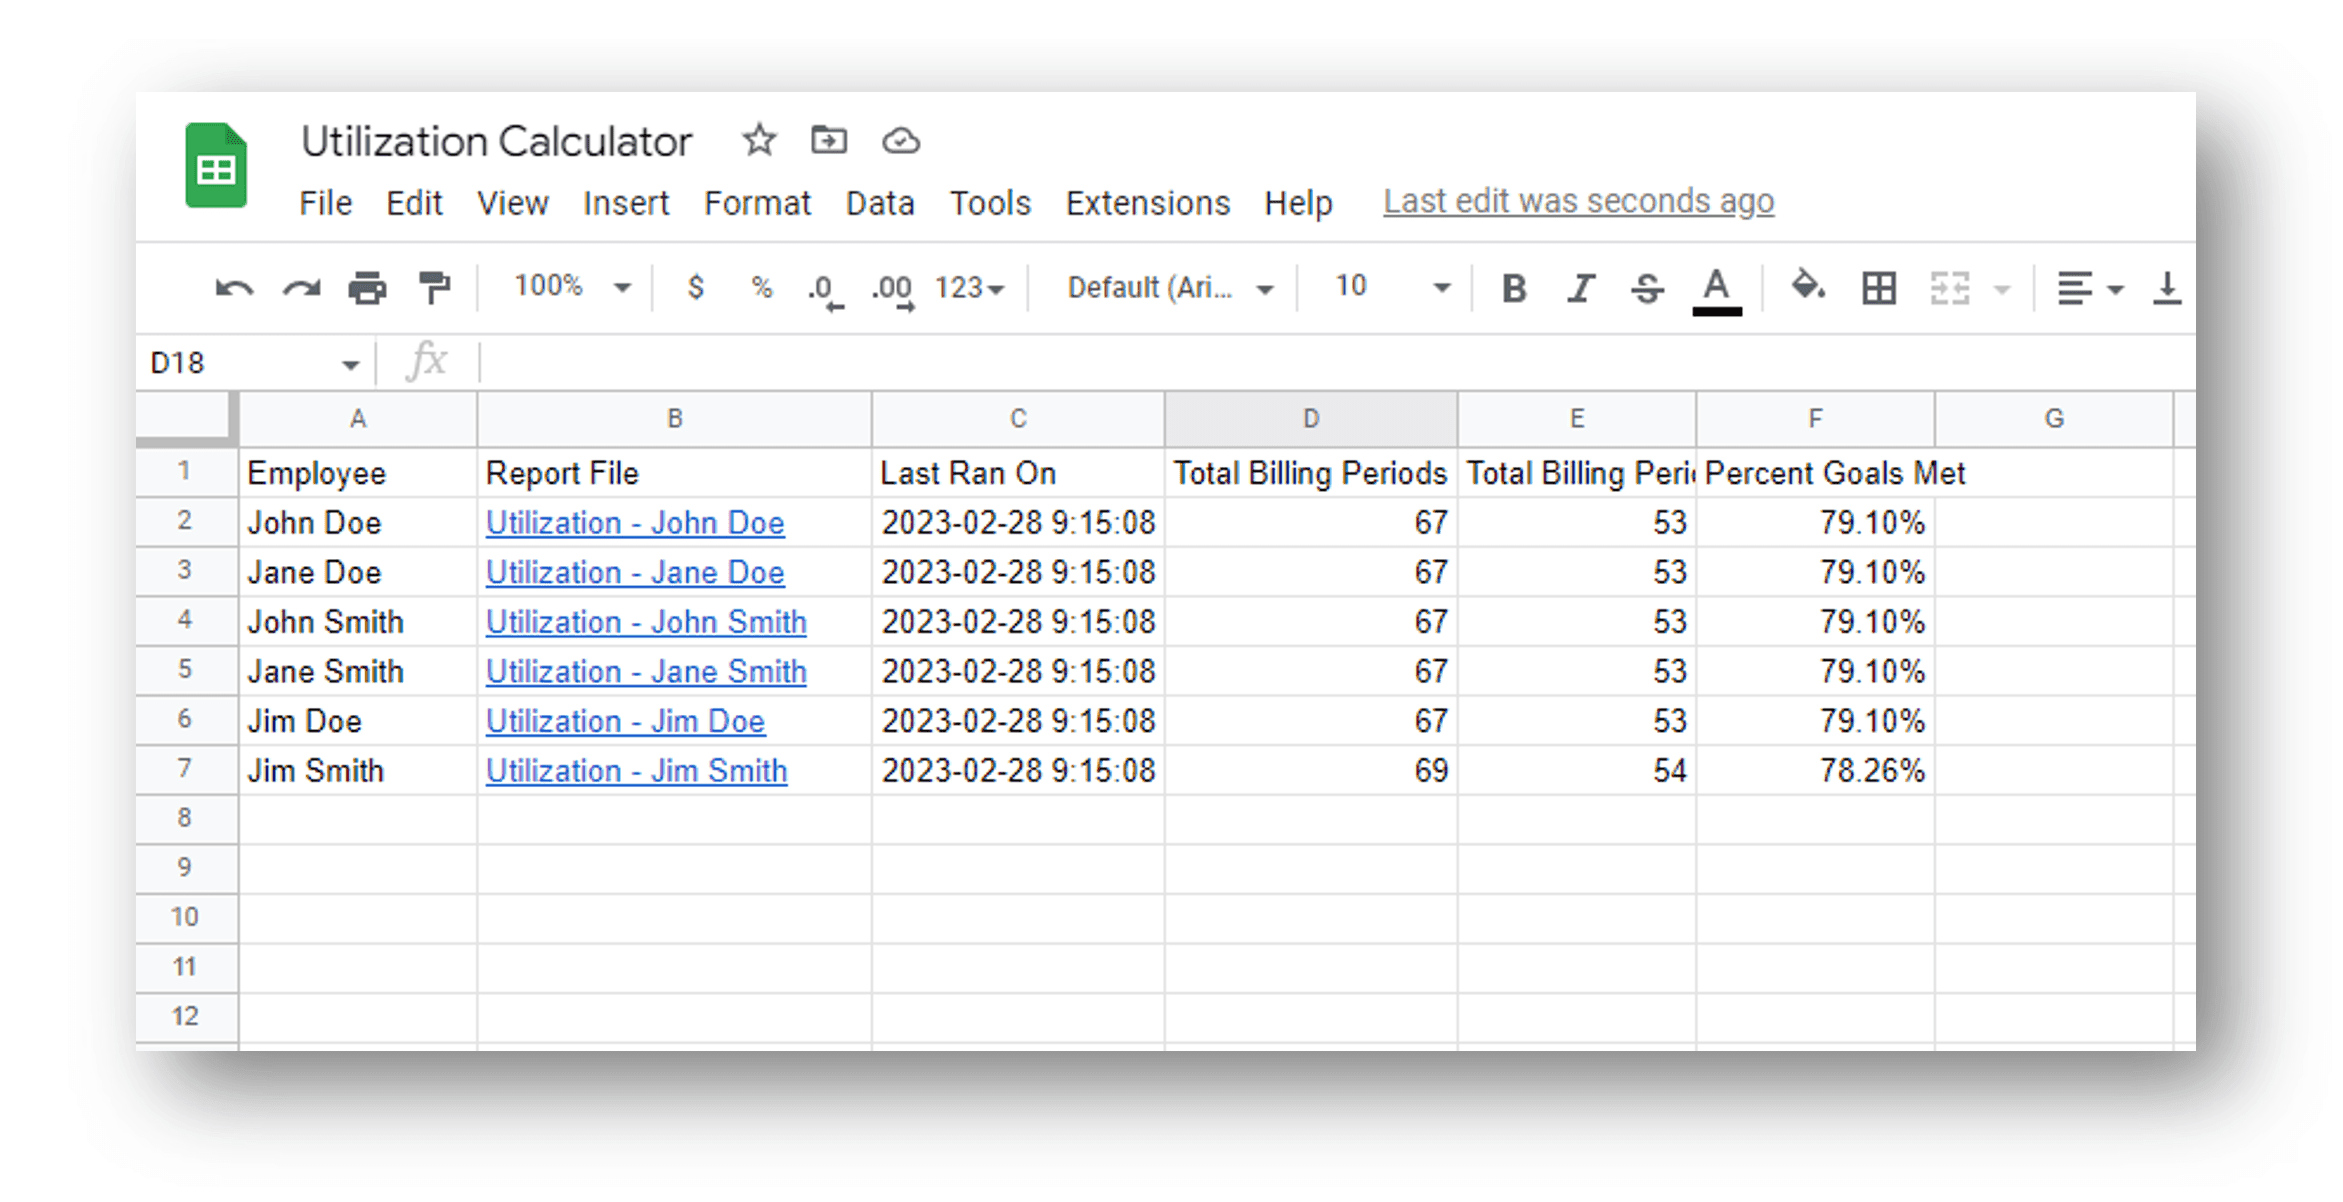Open the D18 name box dropdown arrow
This screenshot has height=1202, width=2343.
click(x=350, y=365)
